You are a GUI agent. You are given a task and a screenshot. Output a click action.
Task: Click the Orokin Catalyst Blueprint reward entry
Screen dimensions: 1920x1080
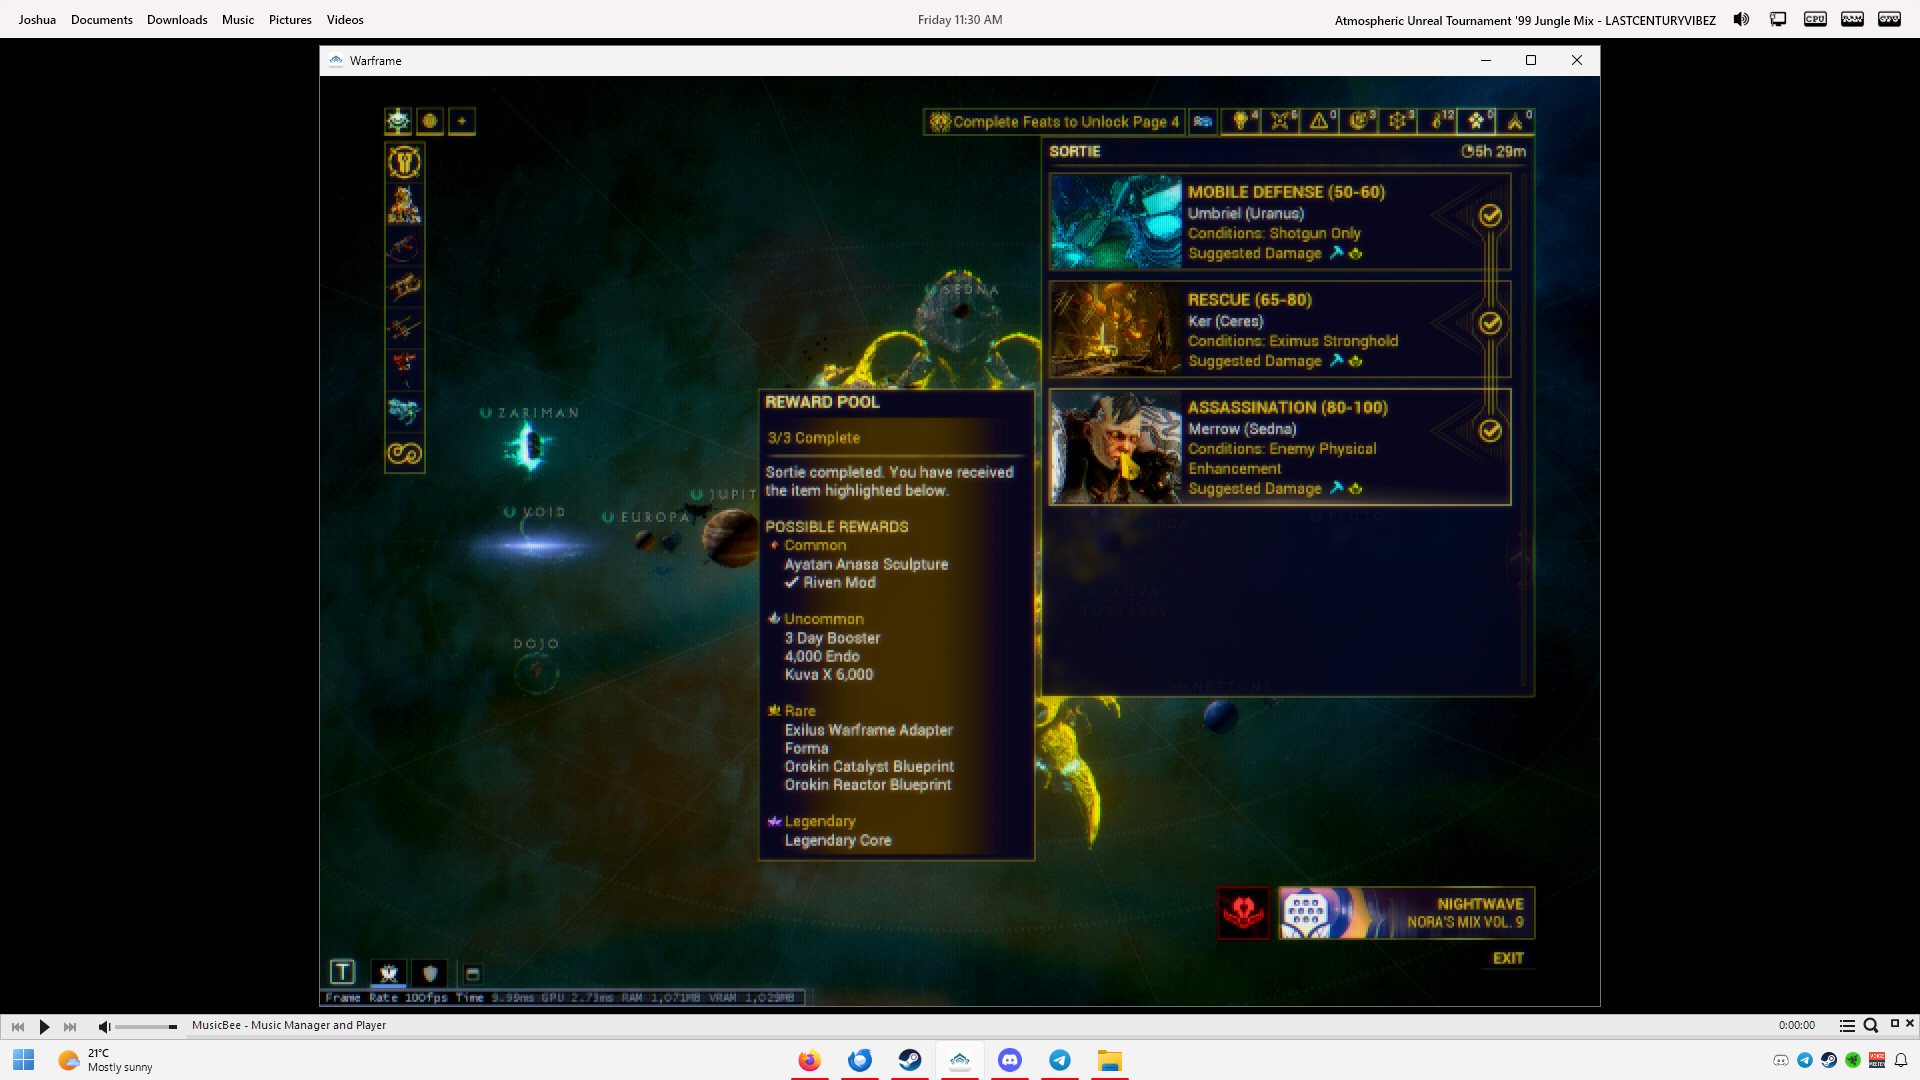(x=869, y=767)
